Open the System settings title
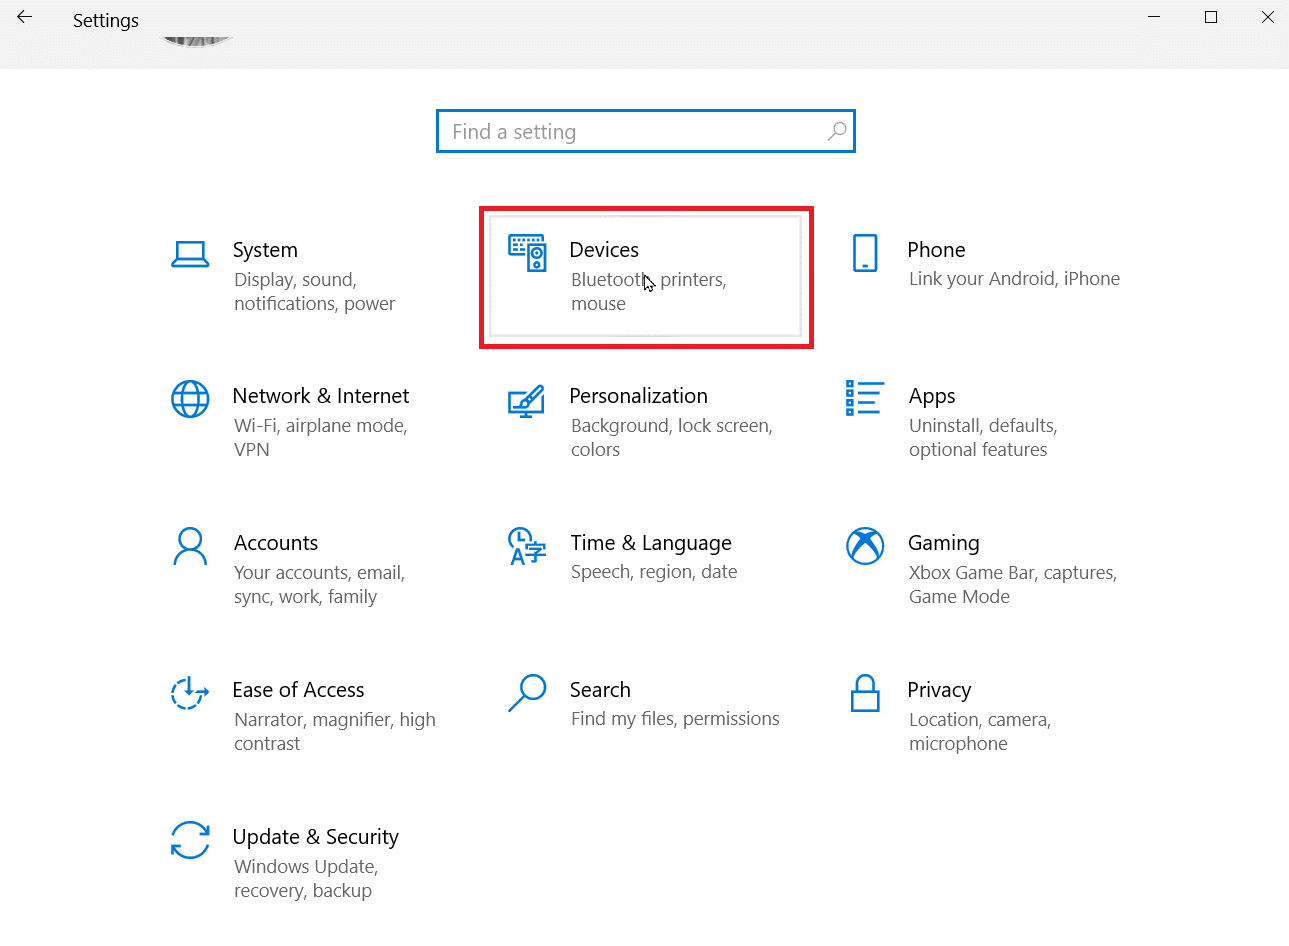1289x946 pixels. coord(265,250)
